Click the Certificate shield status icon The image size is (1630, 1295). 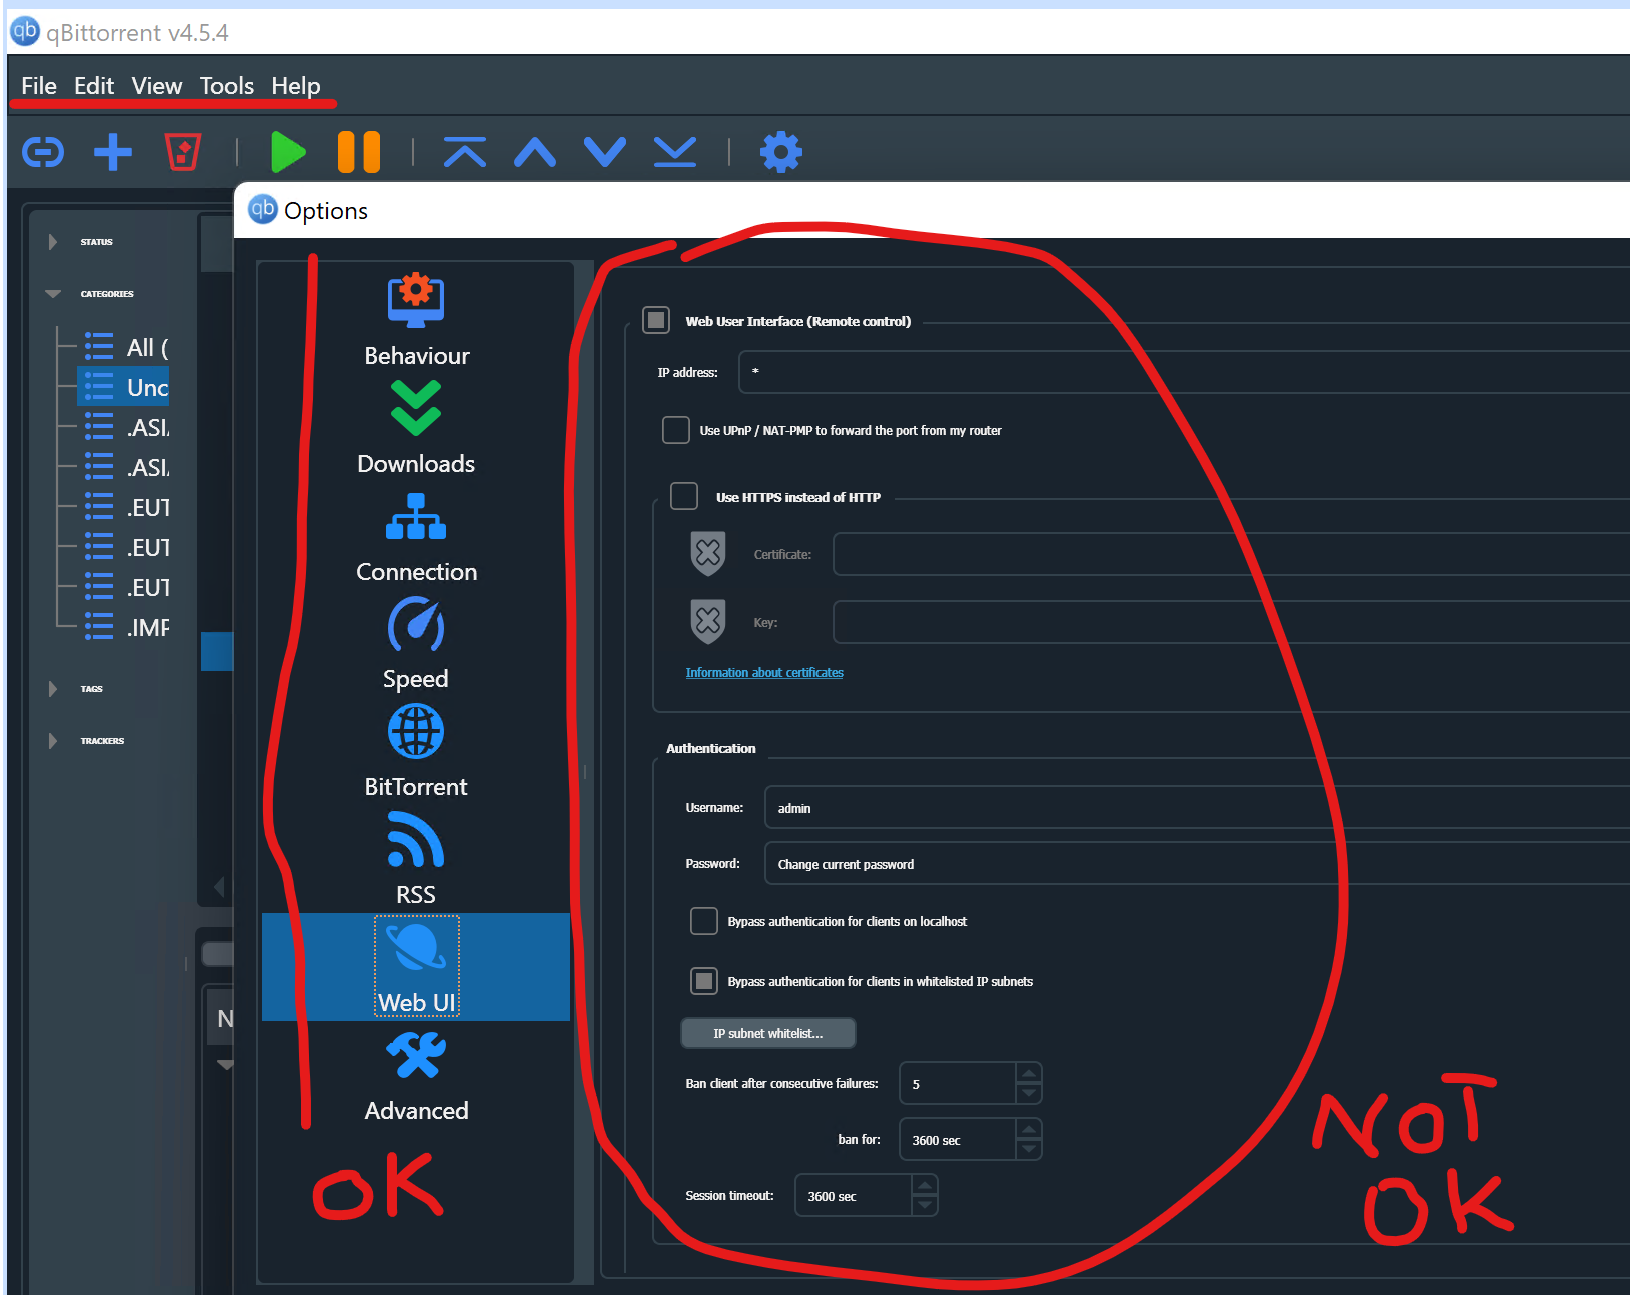click(x=708, y=553)
